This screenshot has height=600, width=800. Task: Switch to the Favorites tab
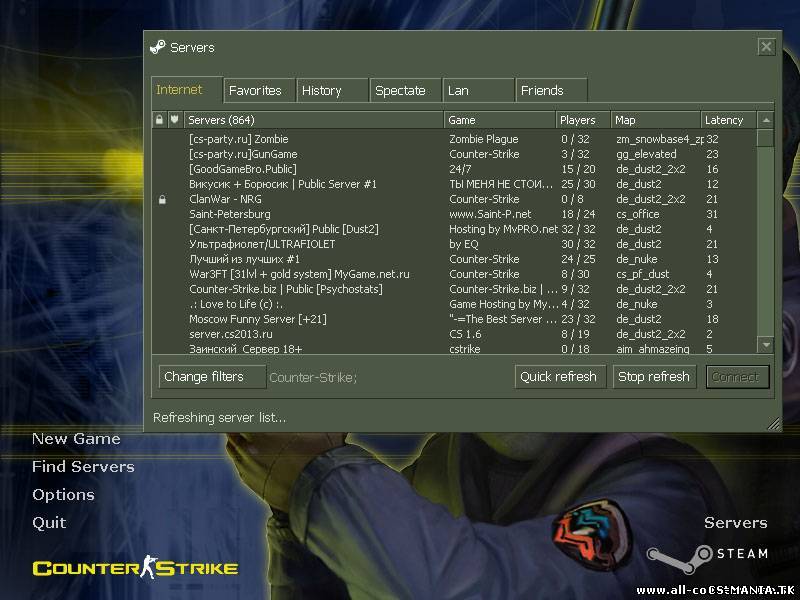click(256, 90)
